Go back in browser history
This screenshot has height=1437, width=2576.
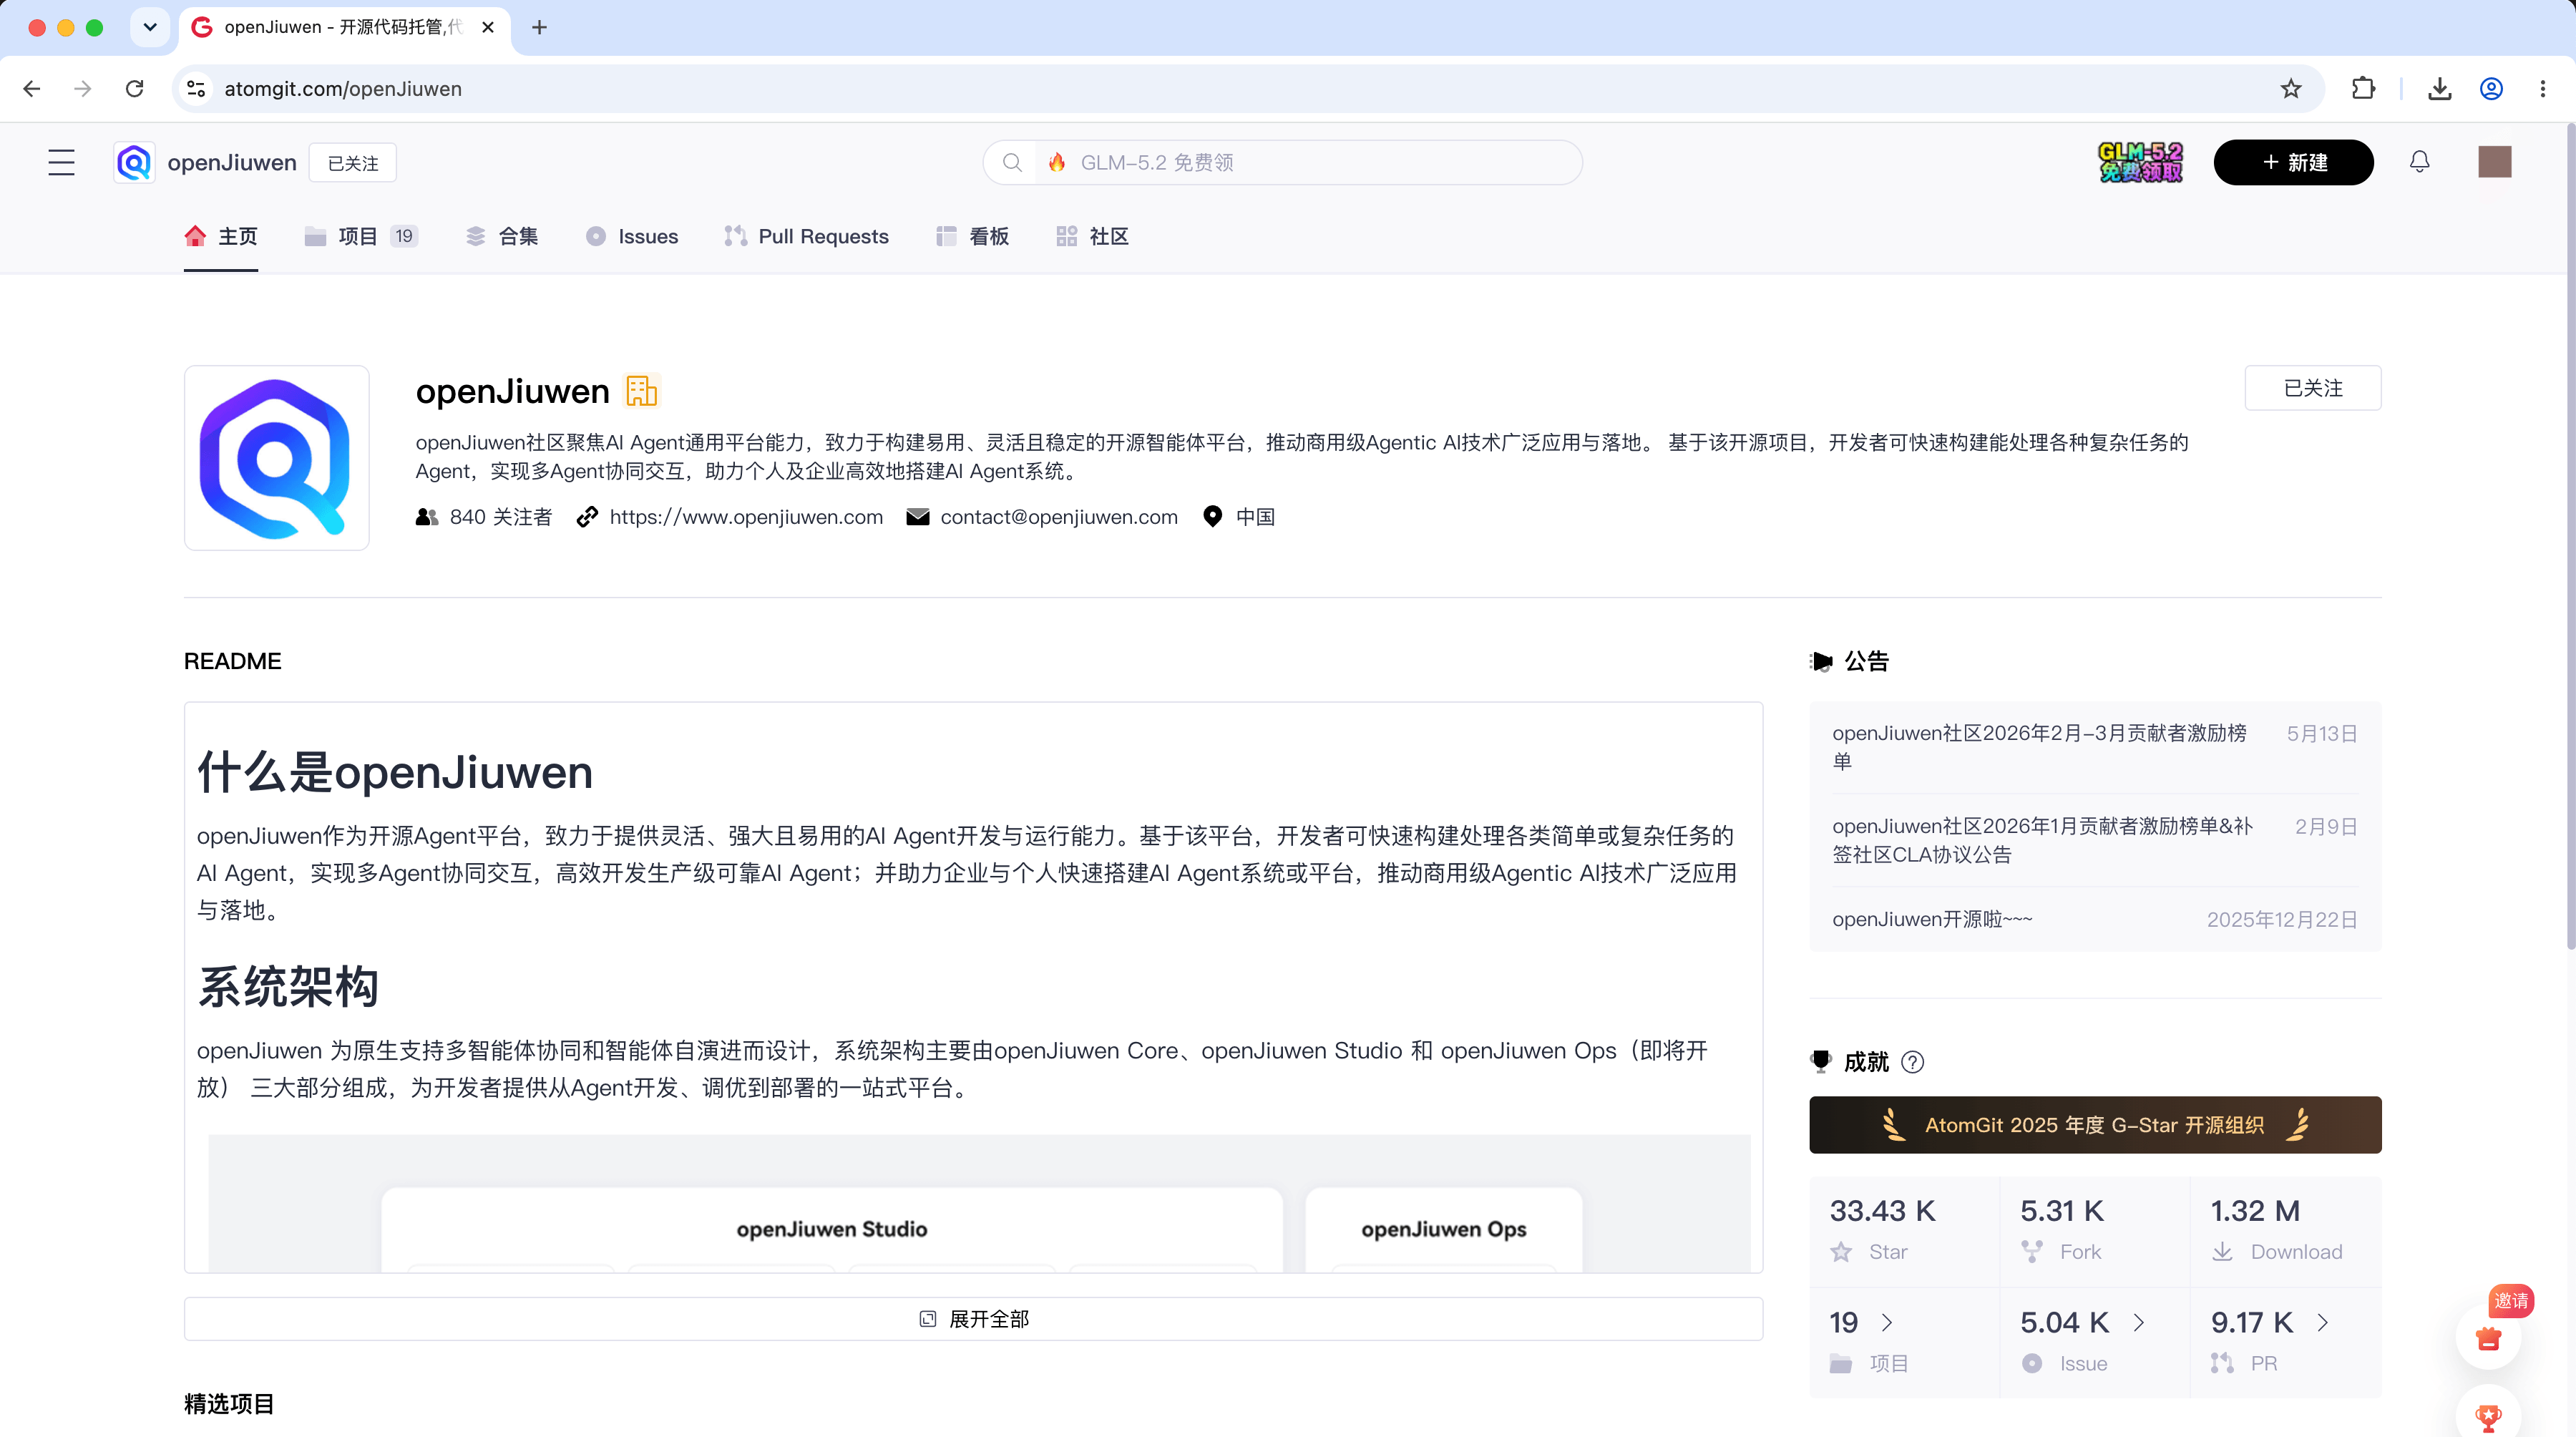tap(32, 89)
